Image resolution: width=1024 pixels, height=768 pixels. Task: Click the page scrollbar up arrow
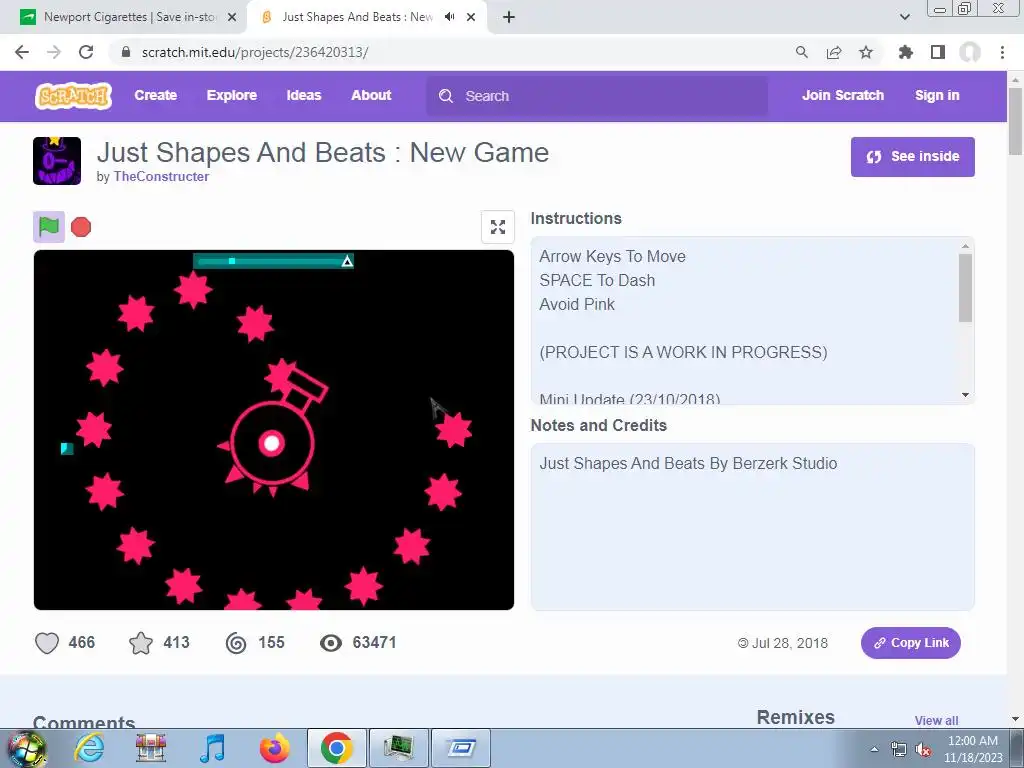1015,79
